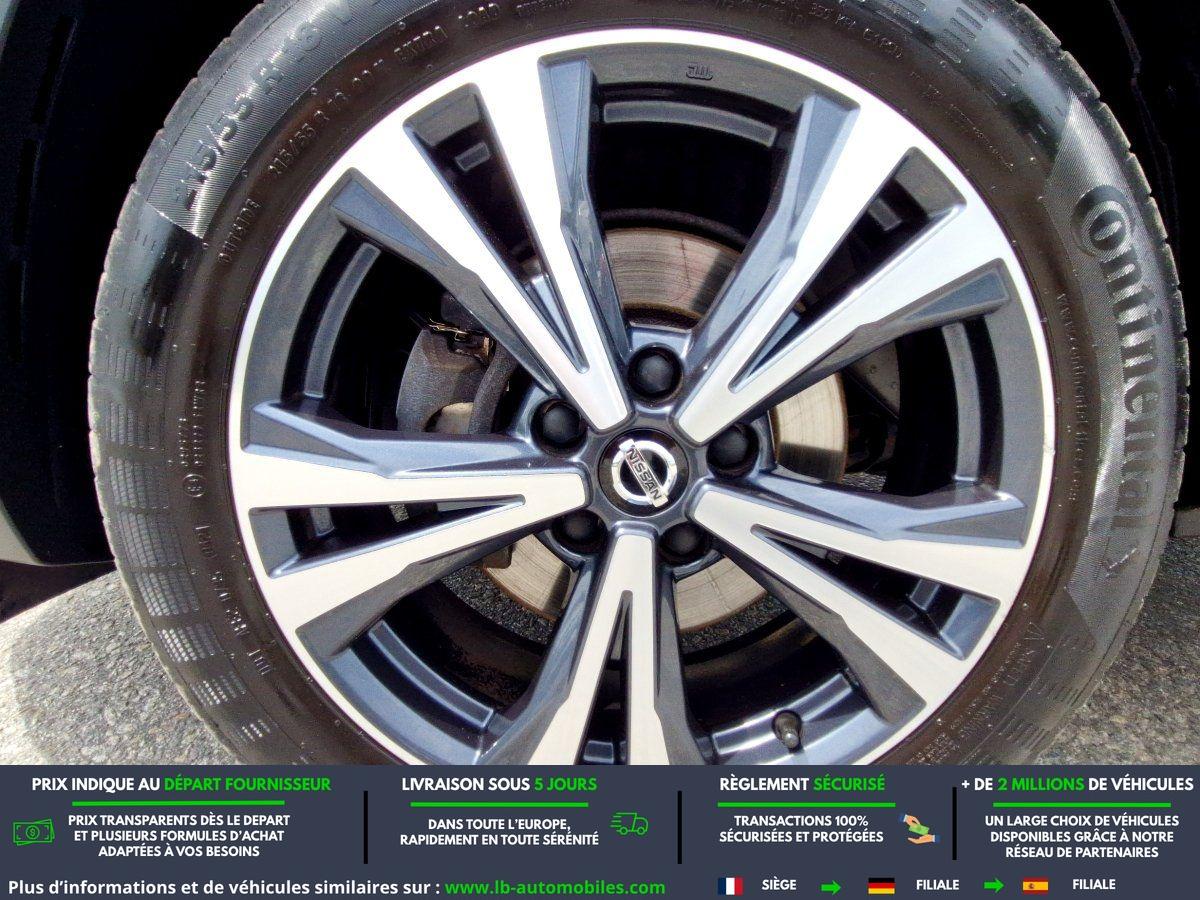1200x900 pixels.
Task: Click the 'SIÈGE' label
Action: (778, 885)
